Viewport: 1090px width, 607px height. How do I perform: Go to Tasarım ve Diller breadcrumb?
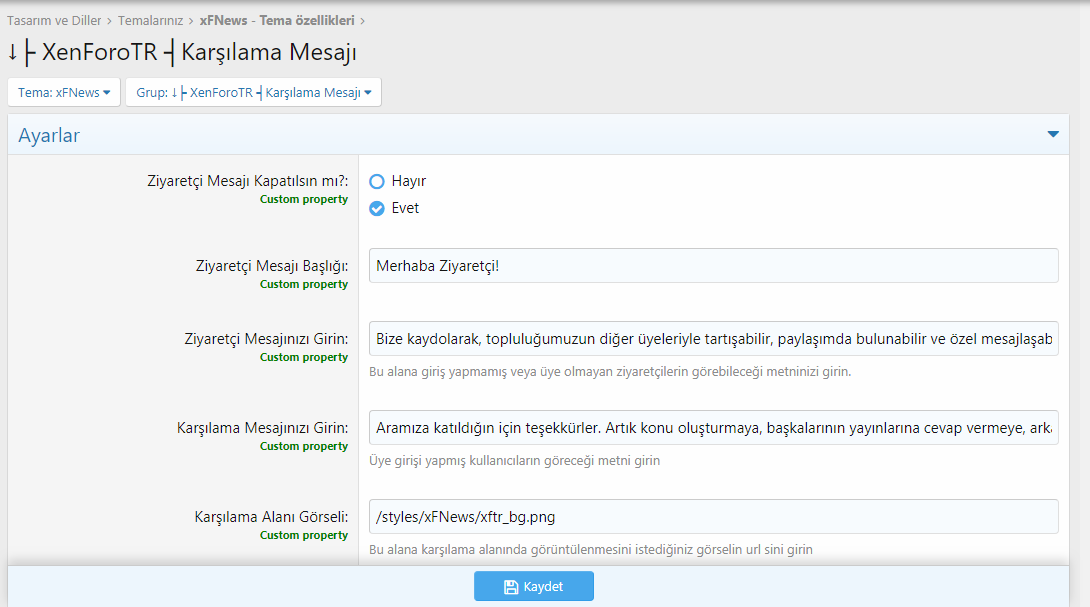tap(54, 21)
